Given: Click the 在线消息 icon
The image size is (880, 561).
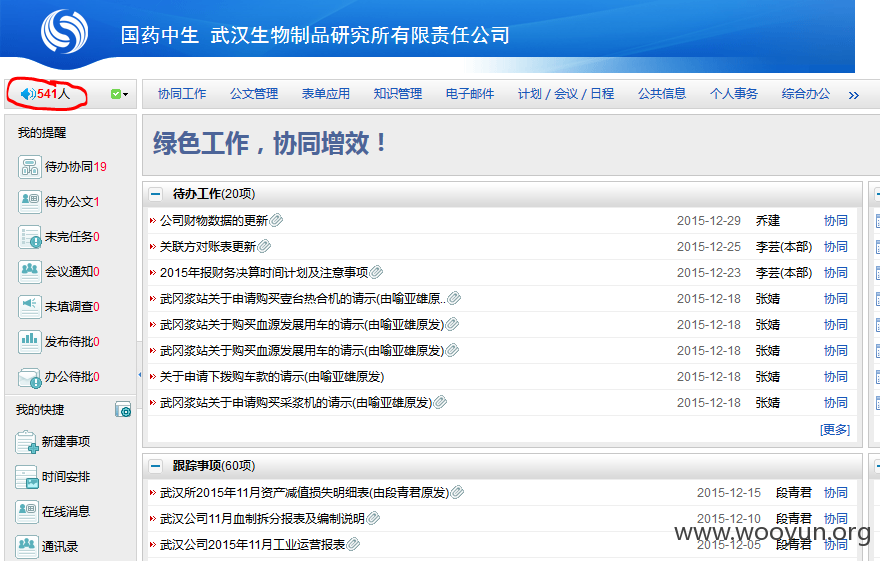Looking at the screenshot, I should 27,512.
